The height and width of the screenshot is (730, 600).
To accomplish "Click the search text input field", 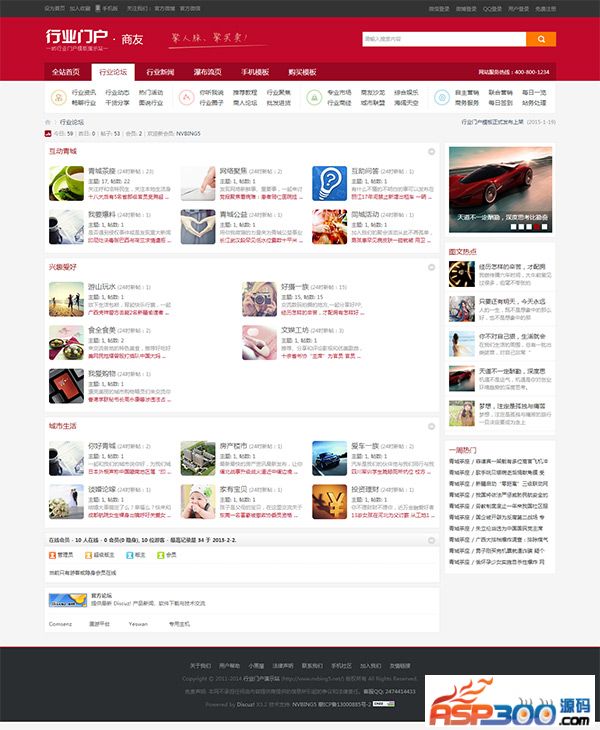I will 444,39.
